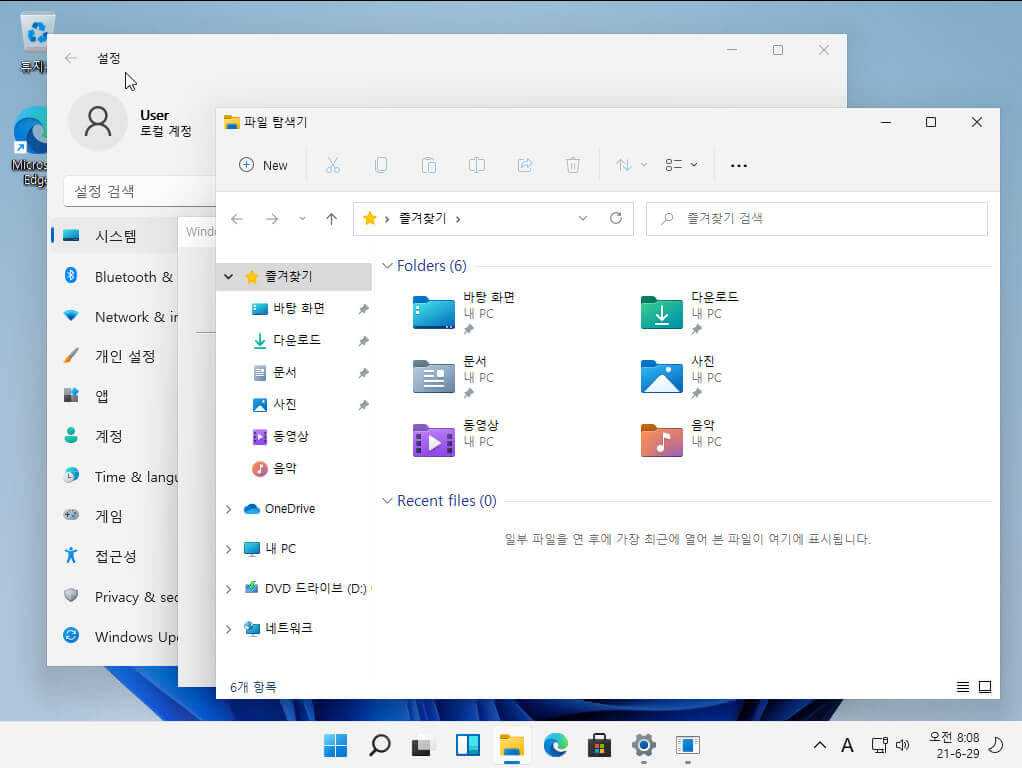Open the View layout options dropdown
Image resolution: width=1022 pixels, height=768 pixels.
[x=681, y=166]
